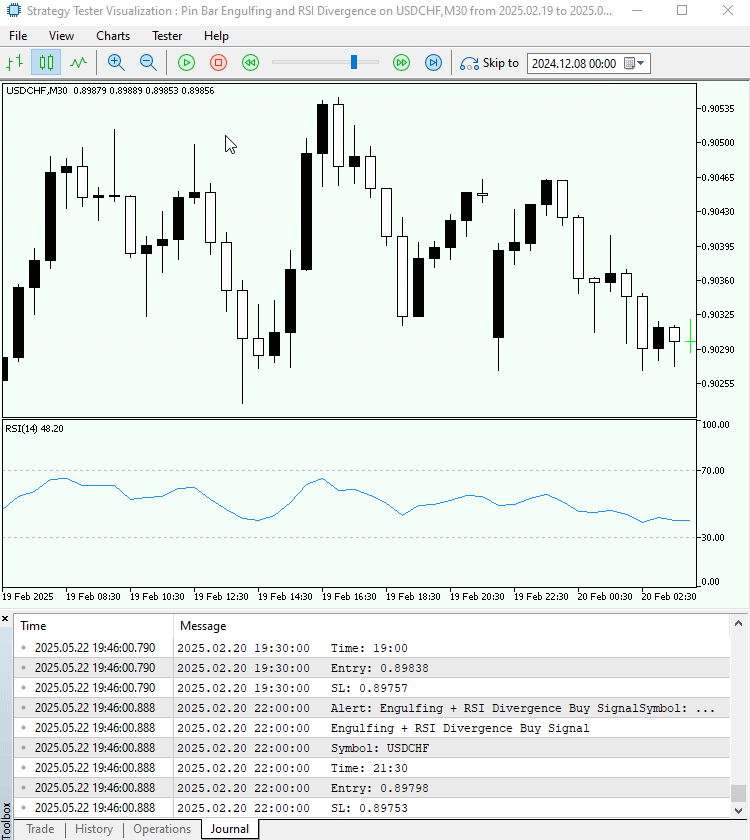Click the RSI(14) 48.20 indicator label
This screenshot has width=750, height=840.
pos(34,429)
